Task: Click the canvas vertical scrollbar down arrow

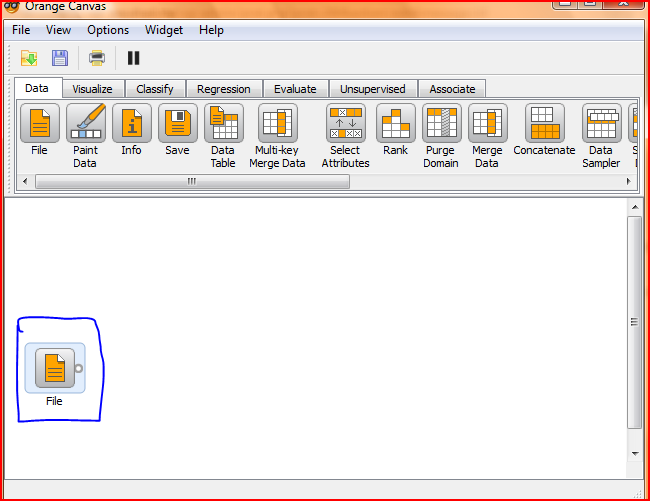Action: [x=635, y=454]
